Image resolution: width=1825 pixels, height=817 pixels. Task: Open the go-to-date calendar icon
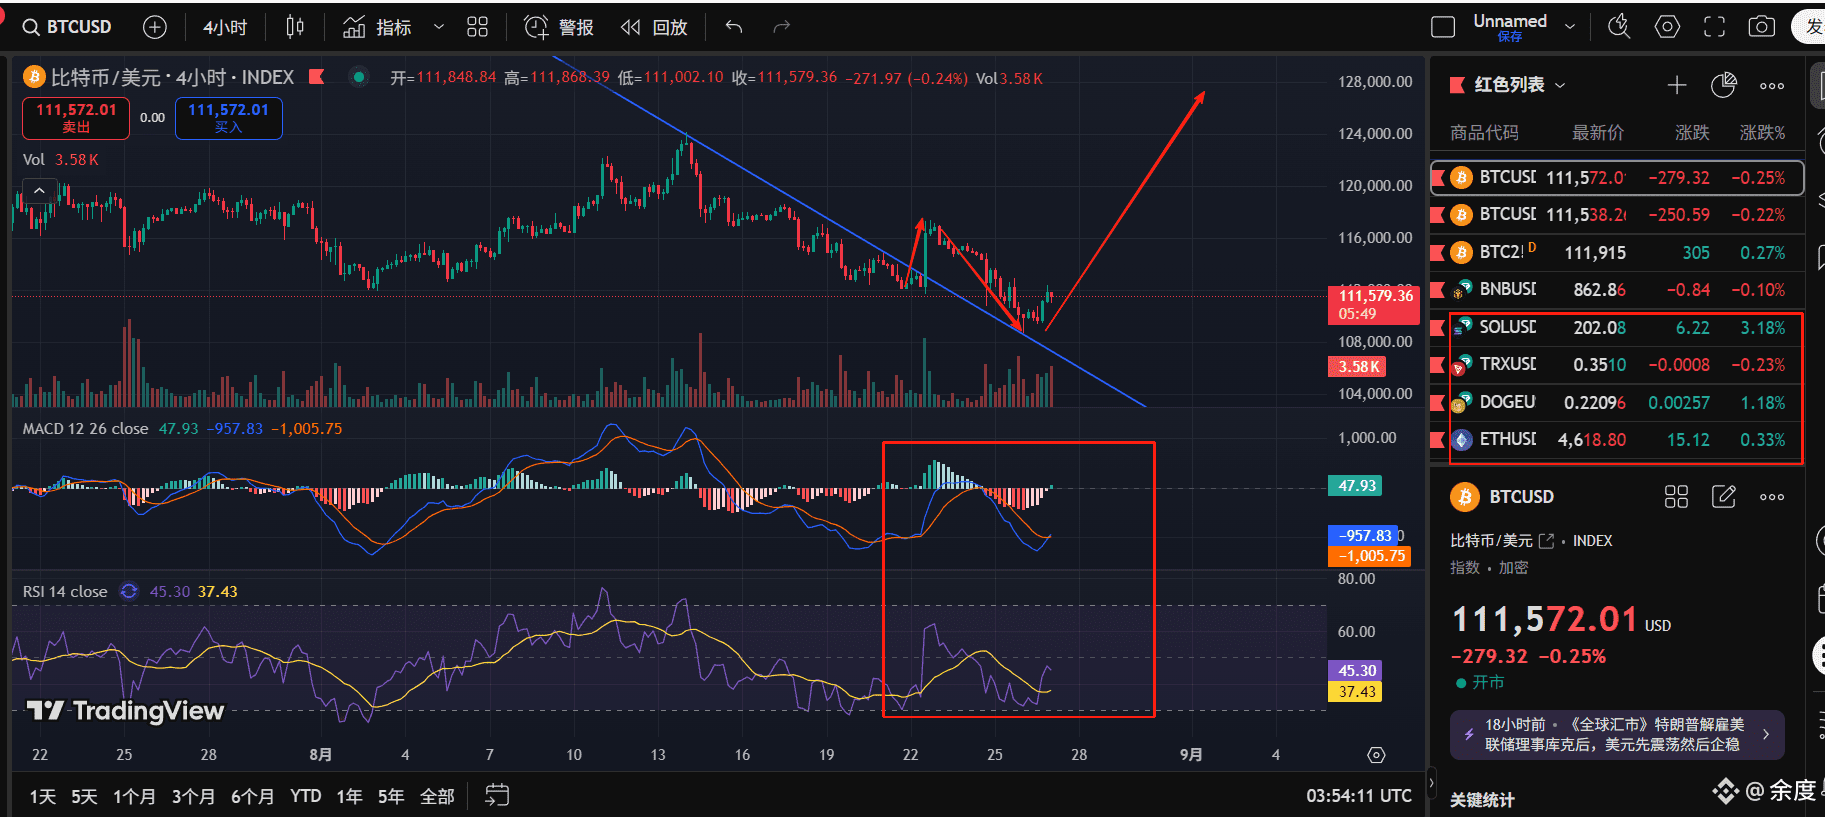[497, 795]
